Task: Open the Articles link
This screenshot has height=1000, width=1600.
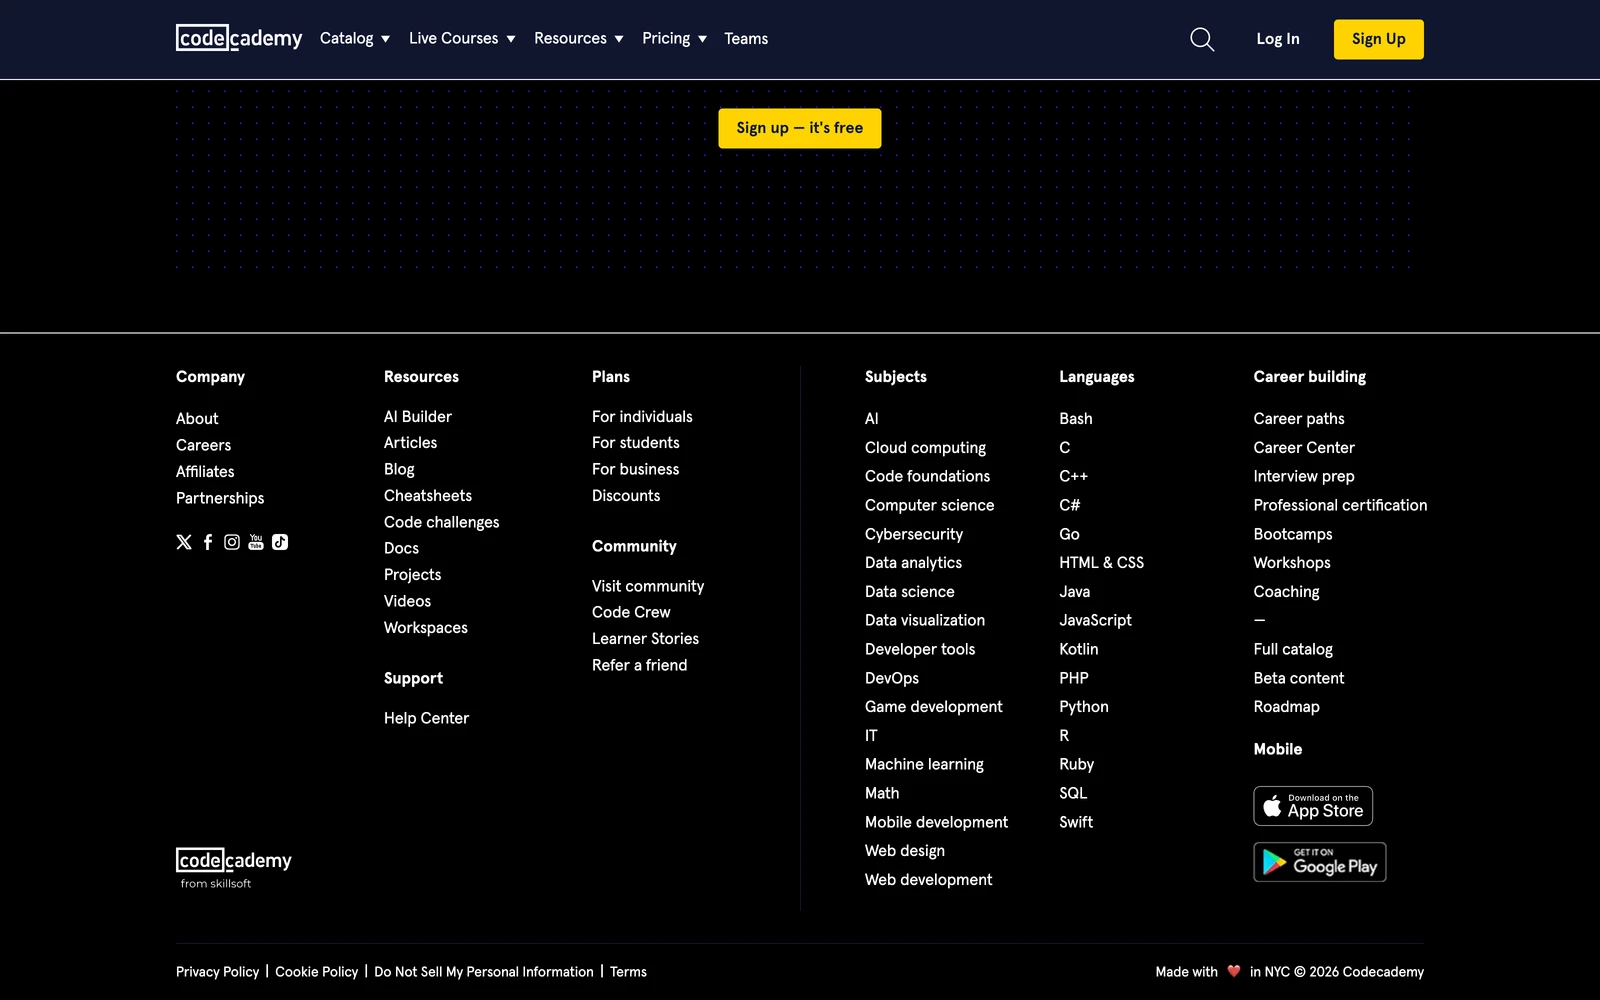Action: (410, 443)
